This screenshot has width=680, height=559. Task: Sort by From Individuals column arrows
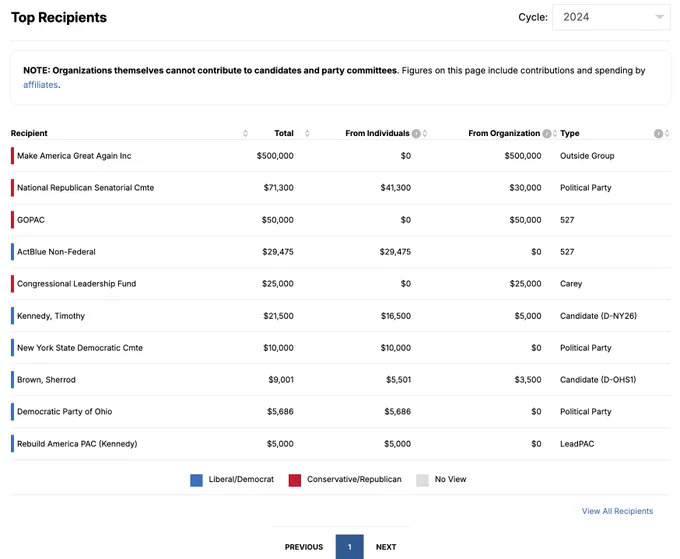(x=425, y=133)
